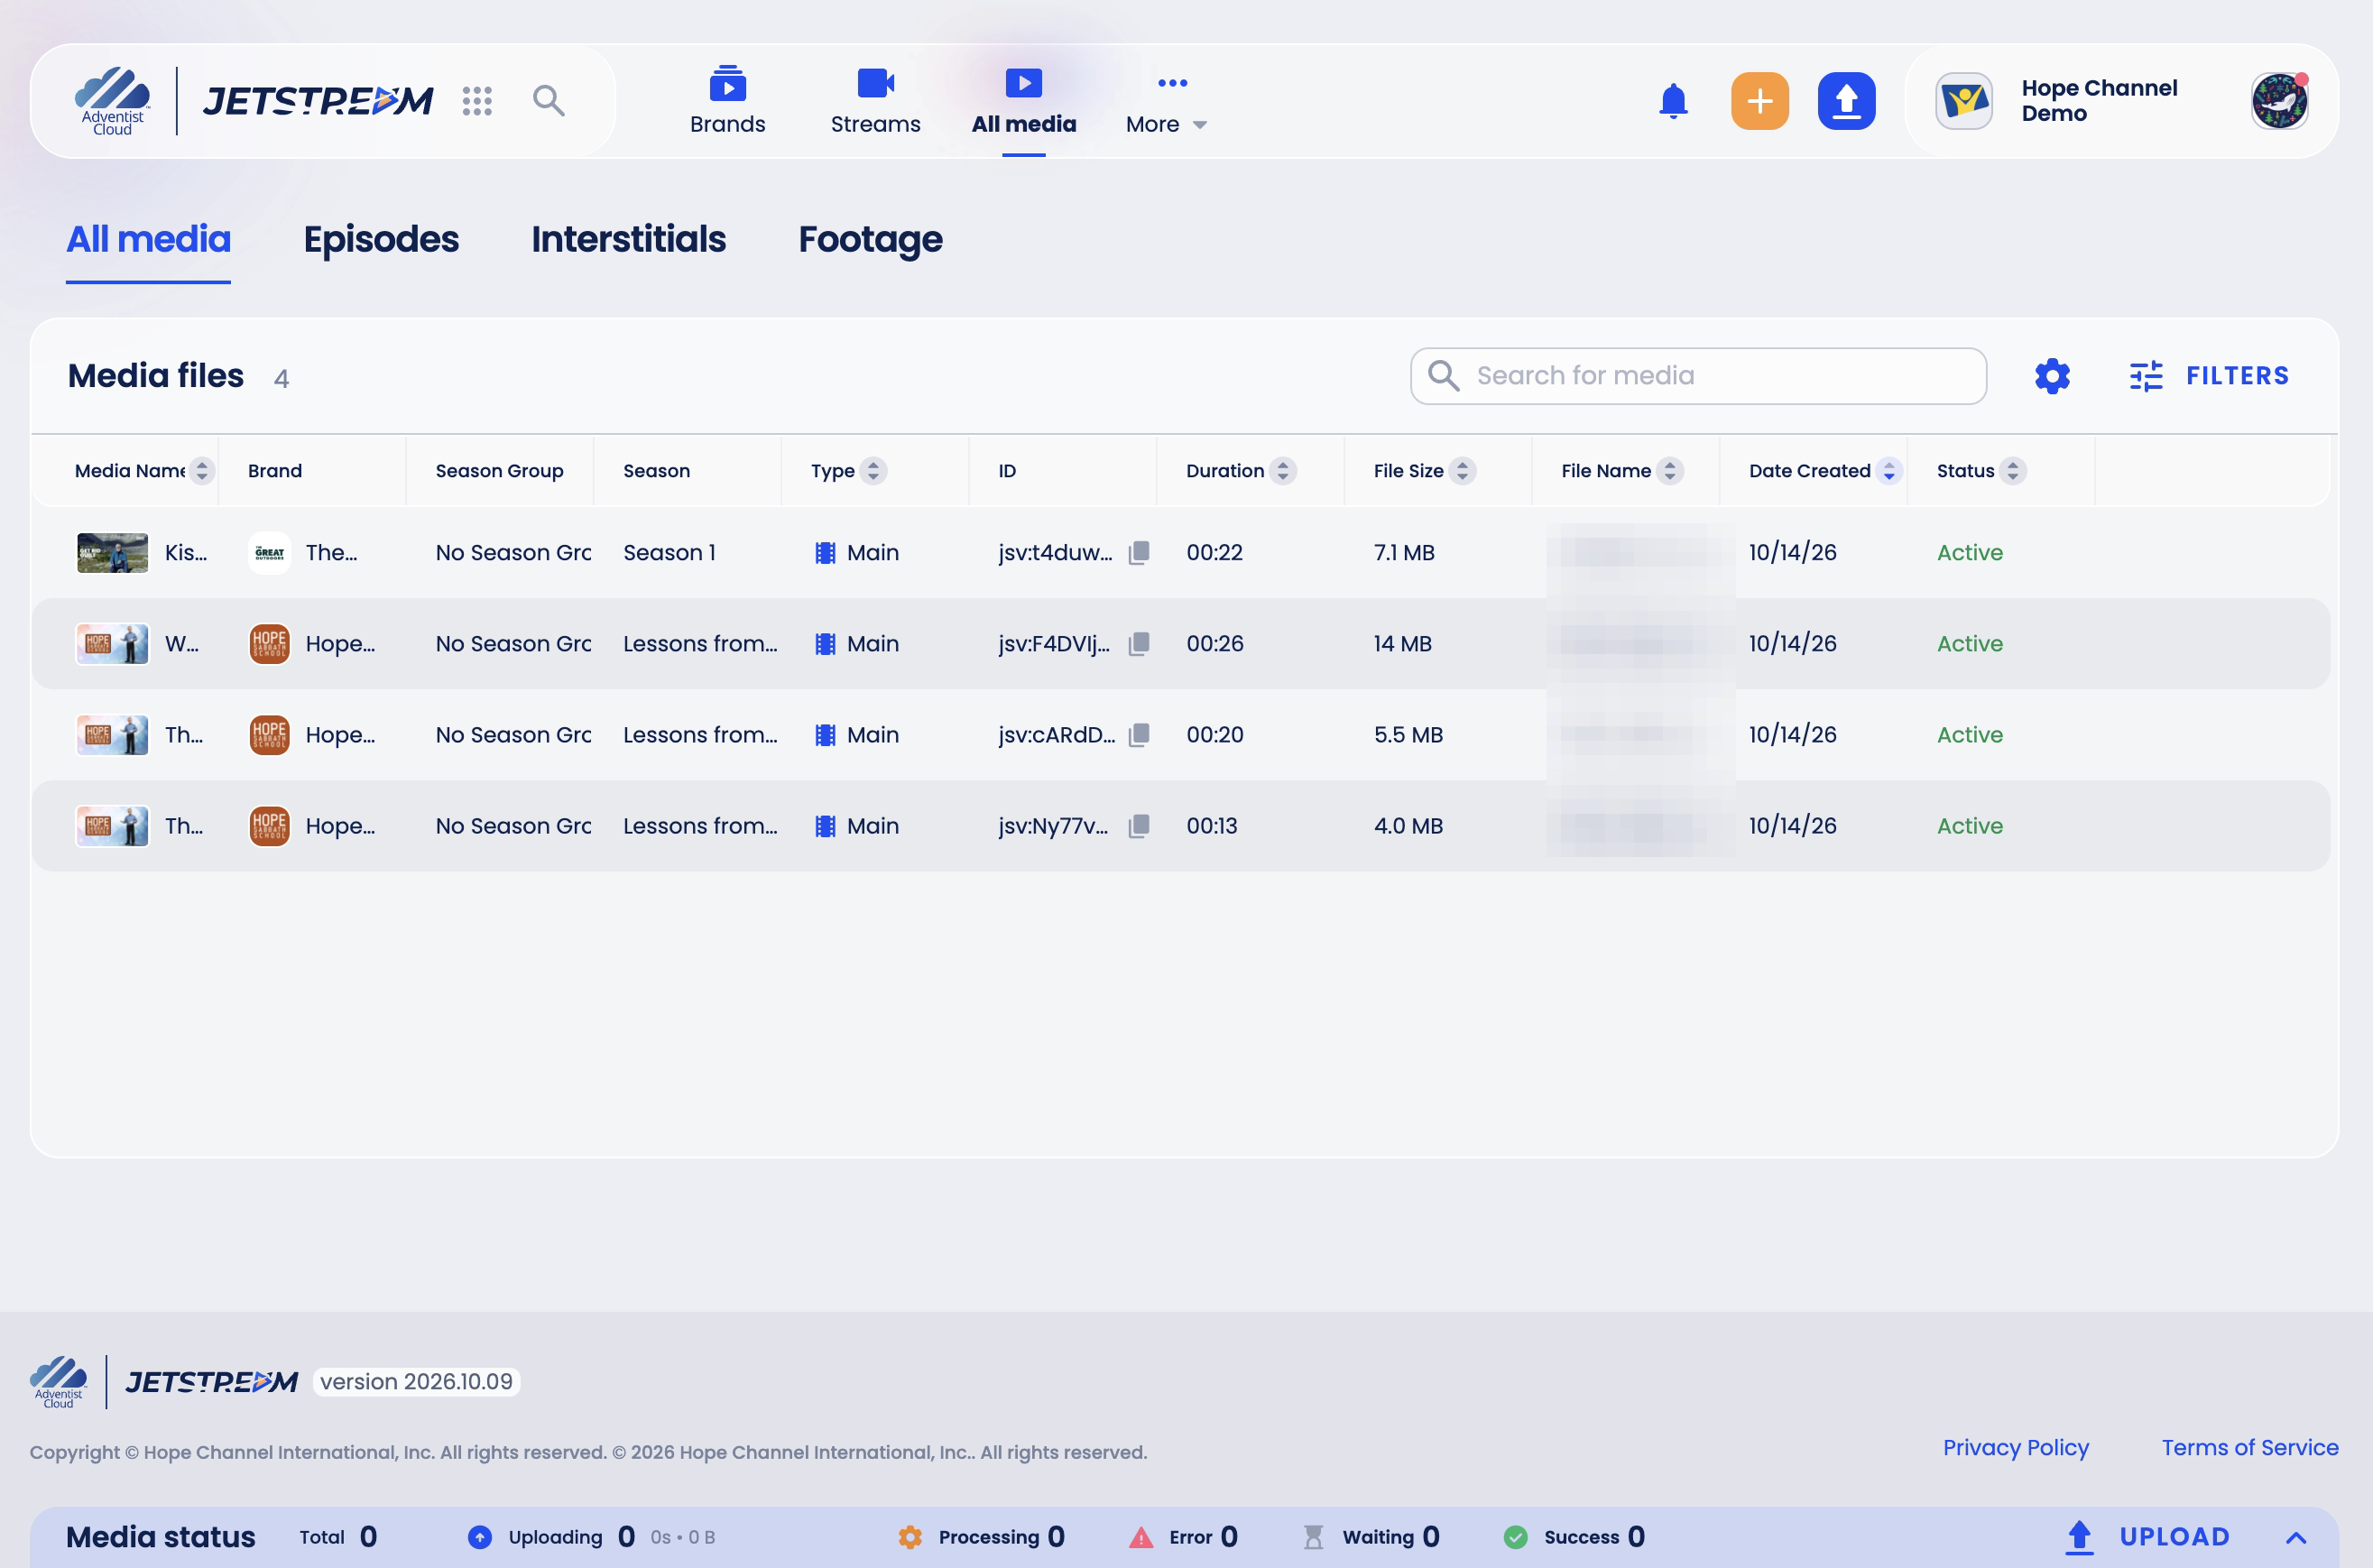This screenshot has height=1568, width=2373.
Task: Open the Brands section
Action: tap(727, 101)
